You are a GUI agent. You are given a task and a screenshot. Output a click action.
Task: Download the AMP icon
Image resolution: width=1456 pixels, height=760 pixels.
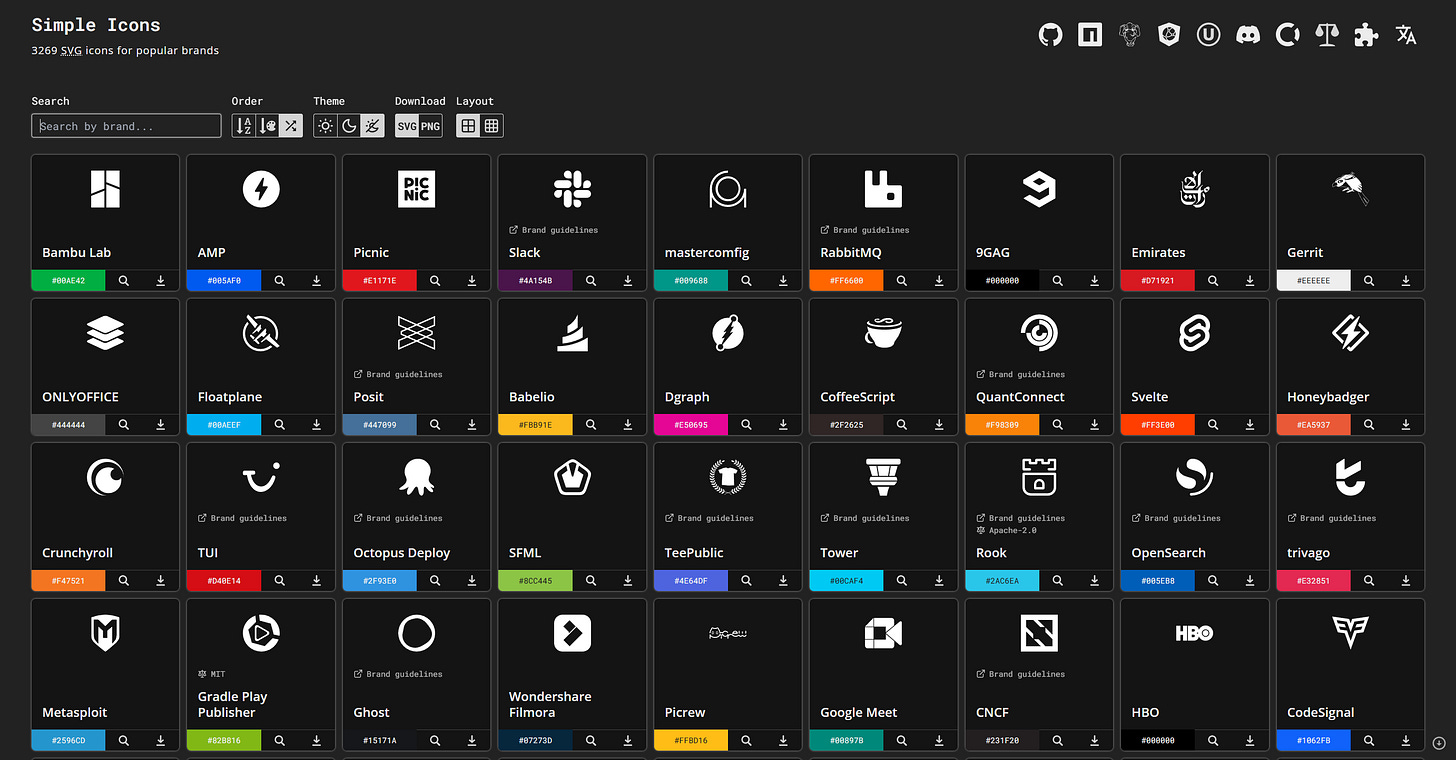coord(316,281)
